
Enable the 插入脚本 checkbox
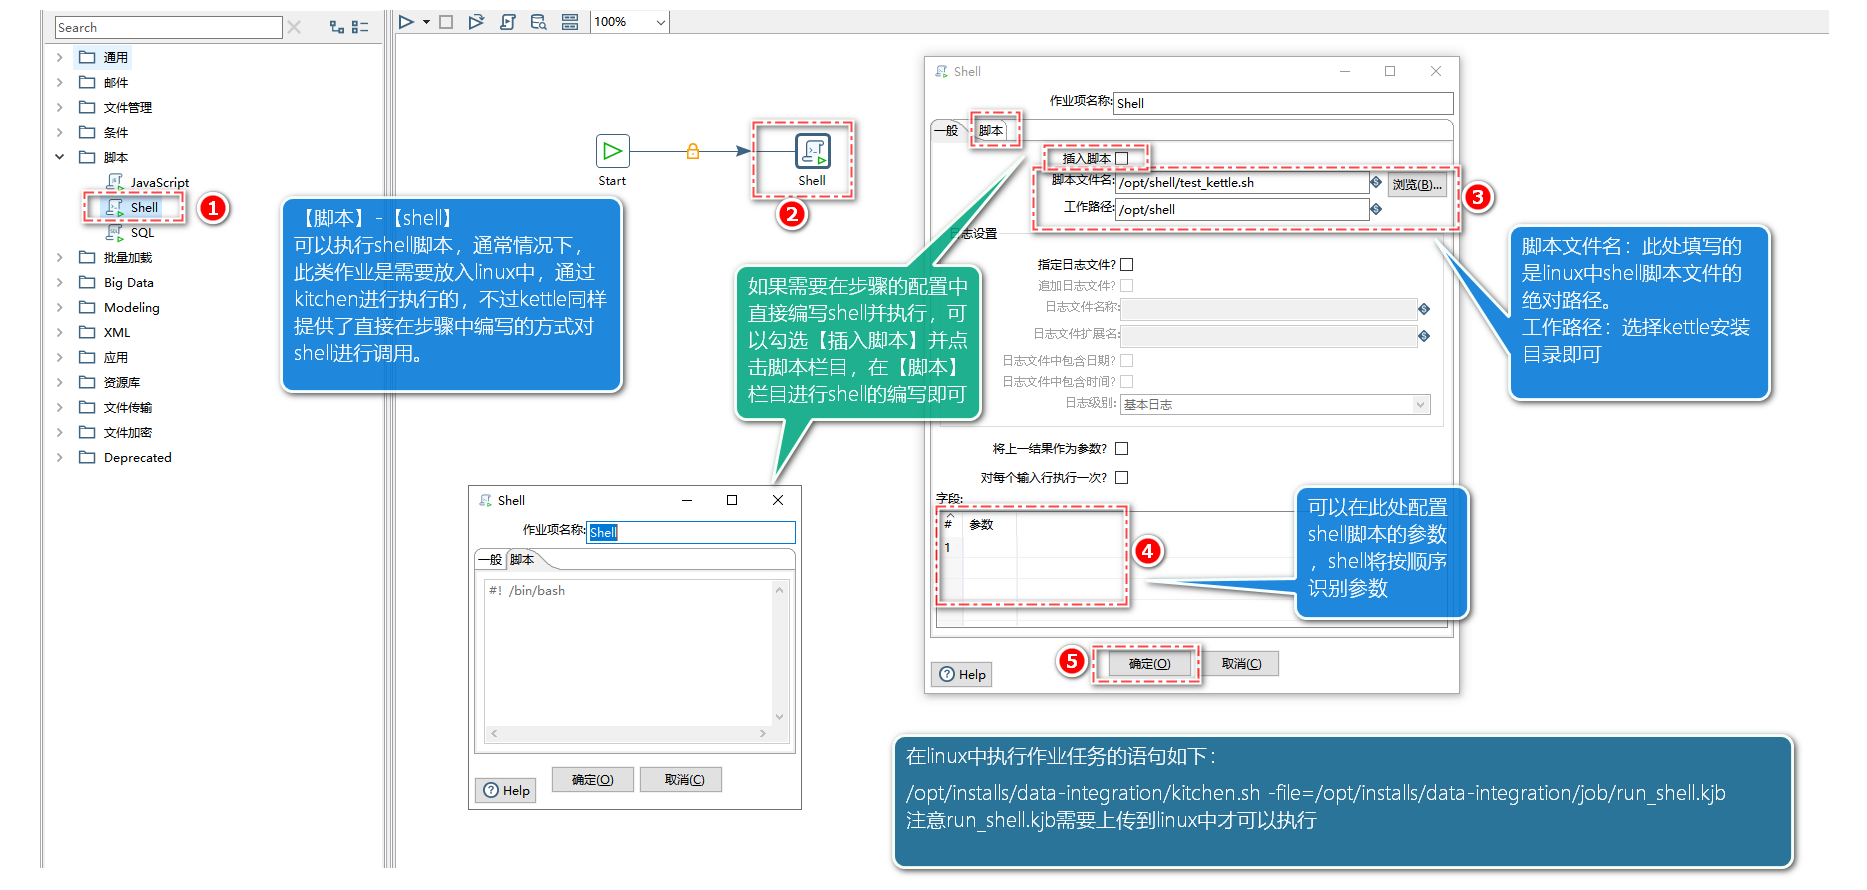click(x=1121, y=158)
